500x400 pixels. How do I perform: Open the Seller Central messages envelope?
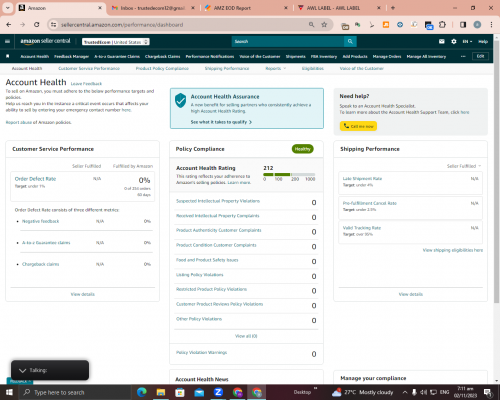(x=442, y=41)
